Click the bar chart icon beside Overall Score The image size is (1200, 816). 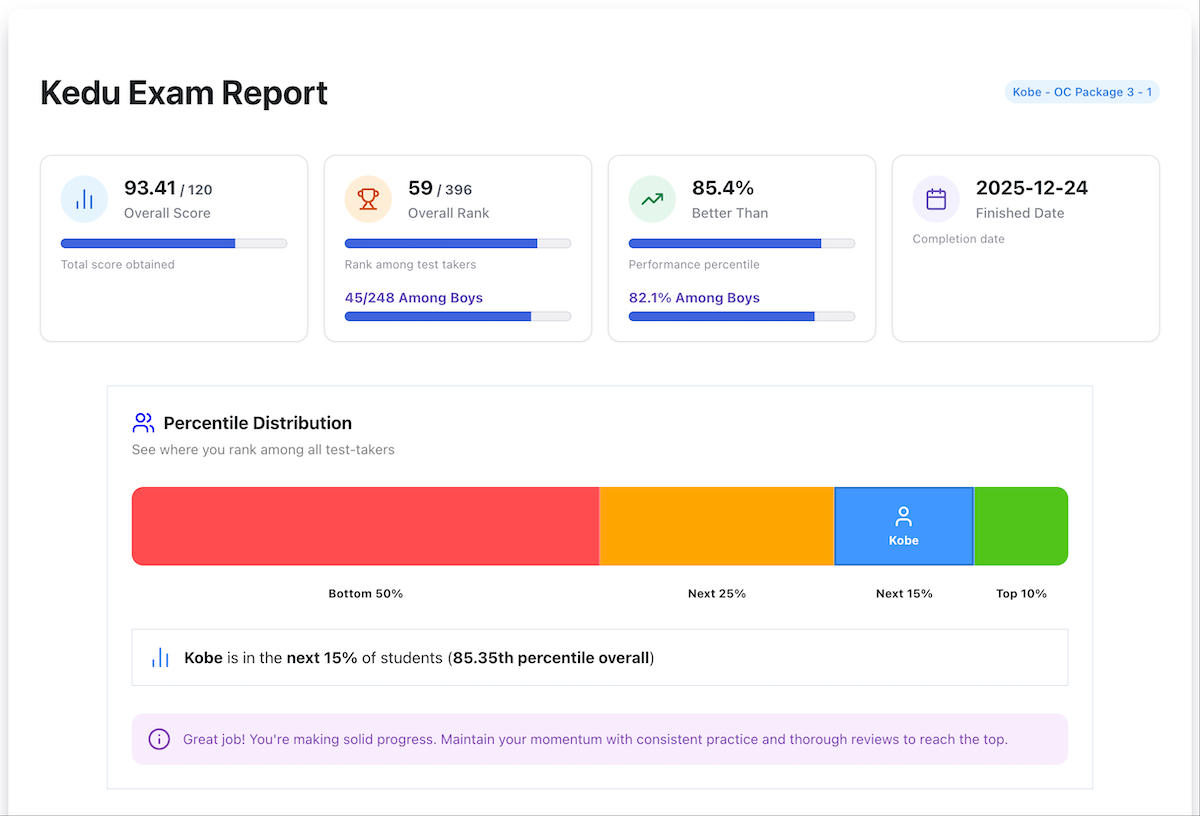(84, 199)
